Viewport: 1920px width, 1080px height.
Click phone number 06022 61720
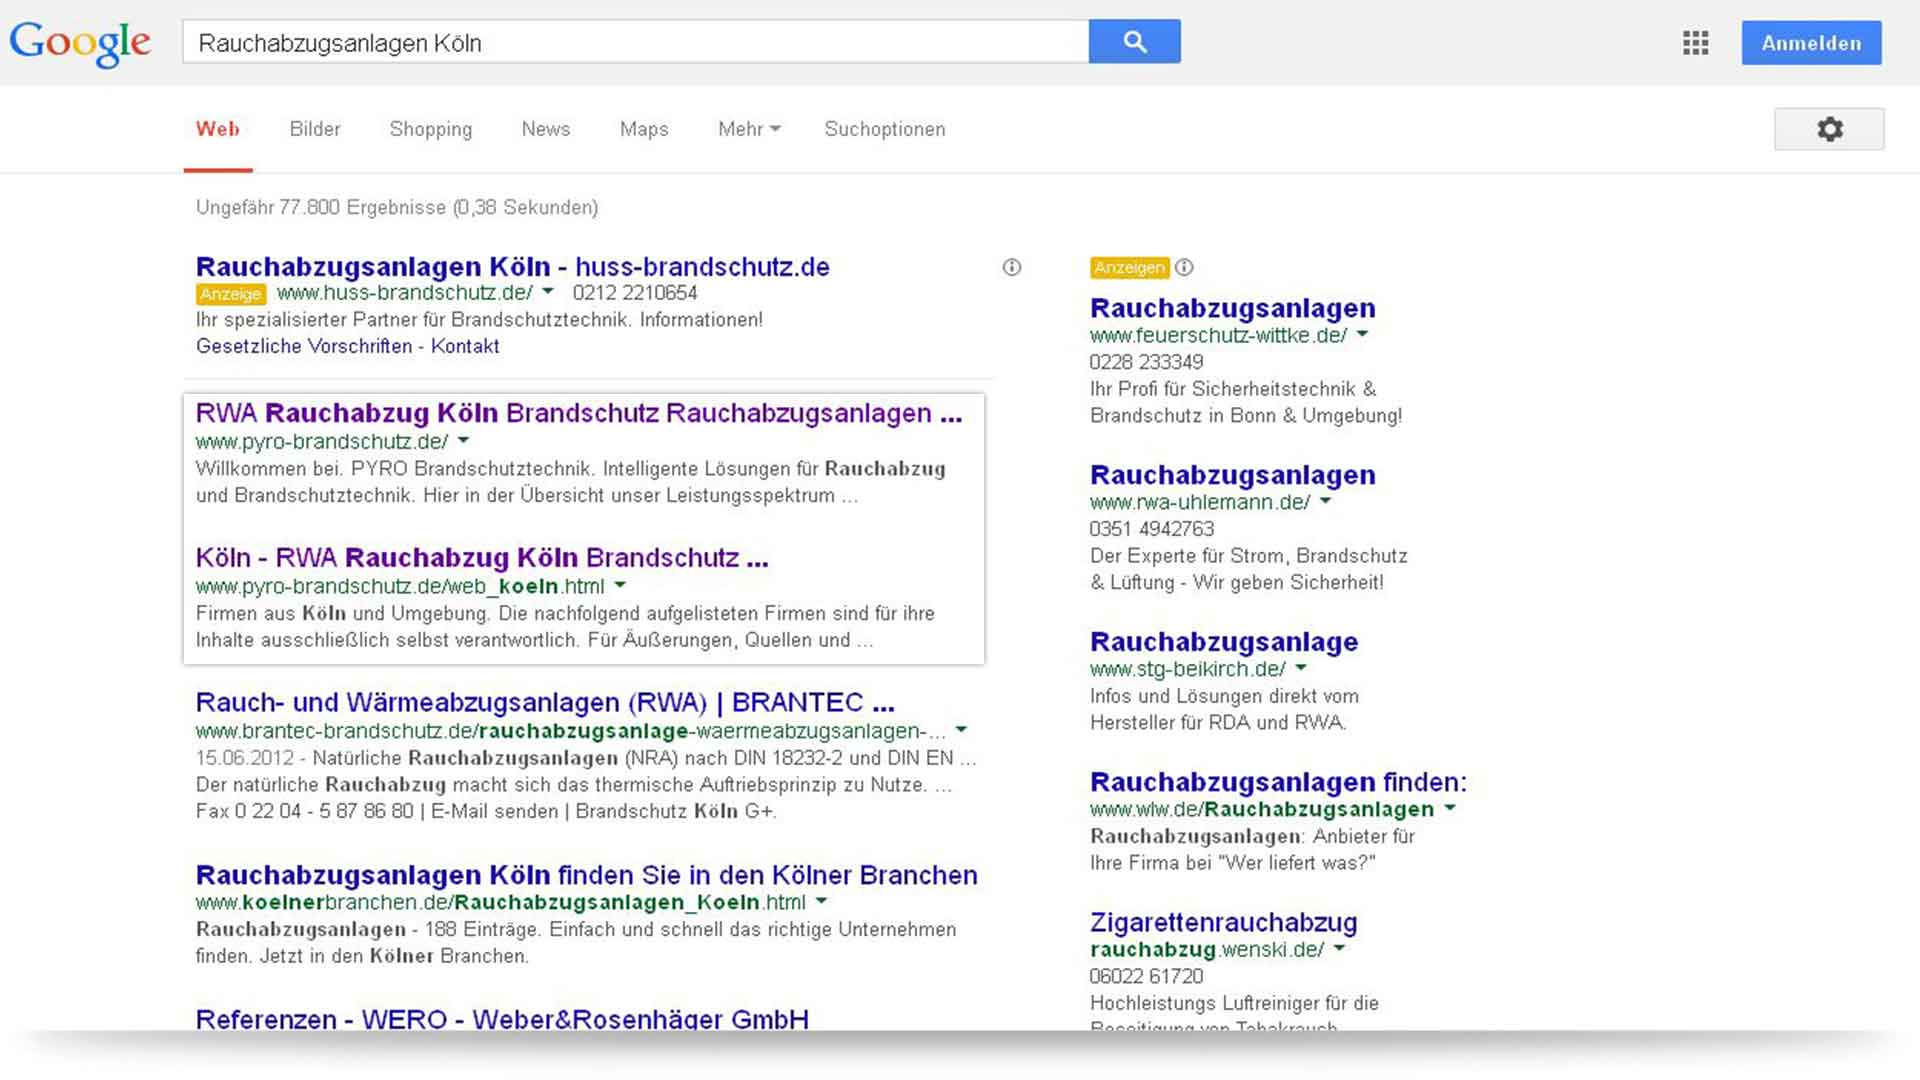[x=1146, y=976]
